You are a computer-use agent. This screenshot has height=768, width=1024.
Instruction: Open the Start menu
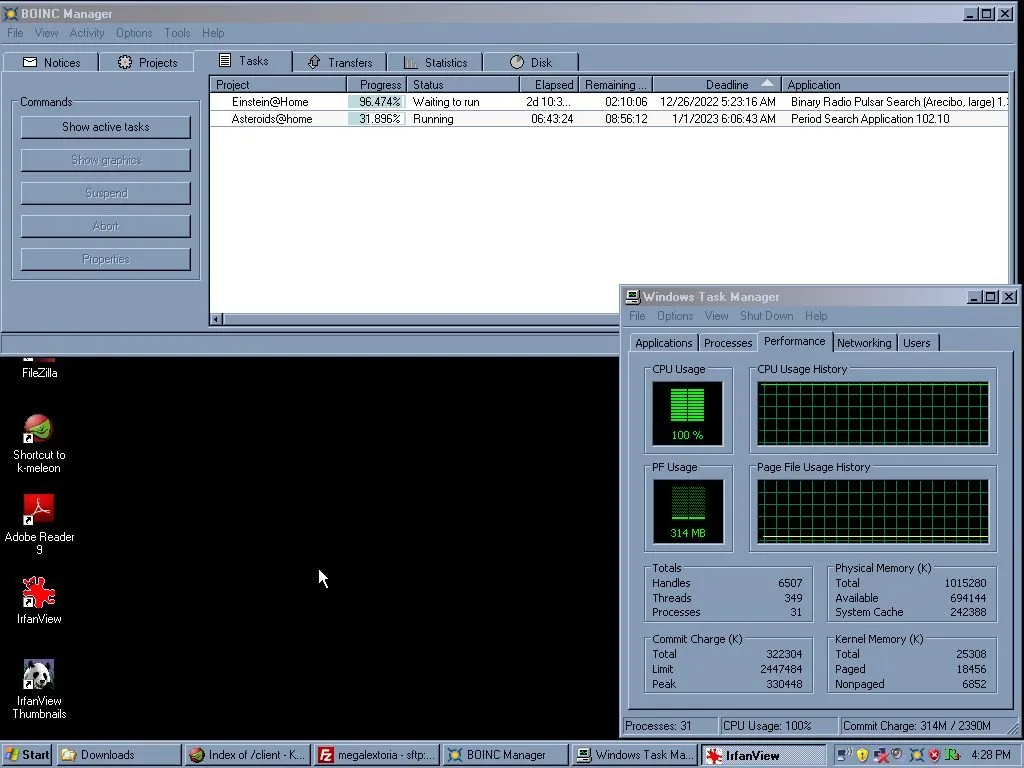pyautogui.click(x=27, y=755)
